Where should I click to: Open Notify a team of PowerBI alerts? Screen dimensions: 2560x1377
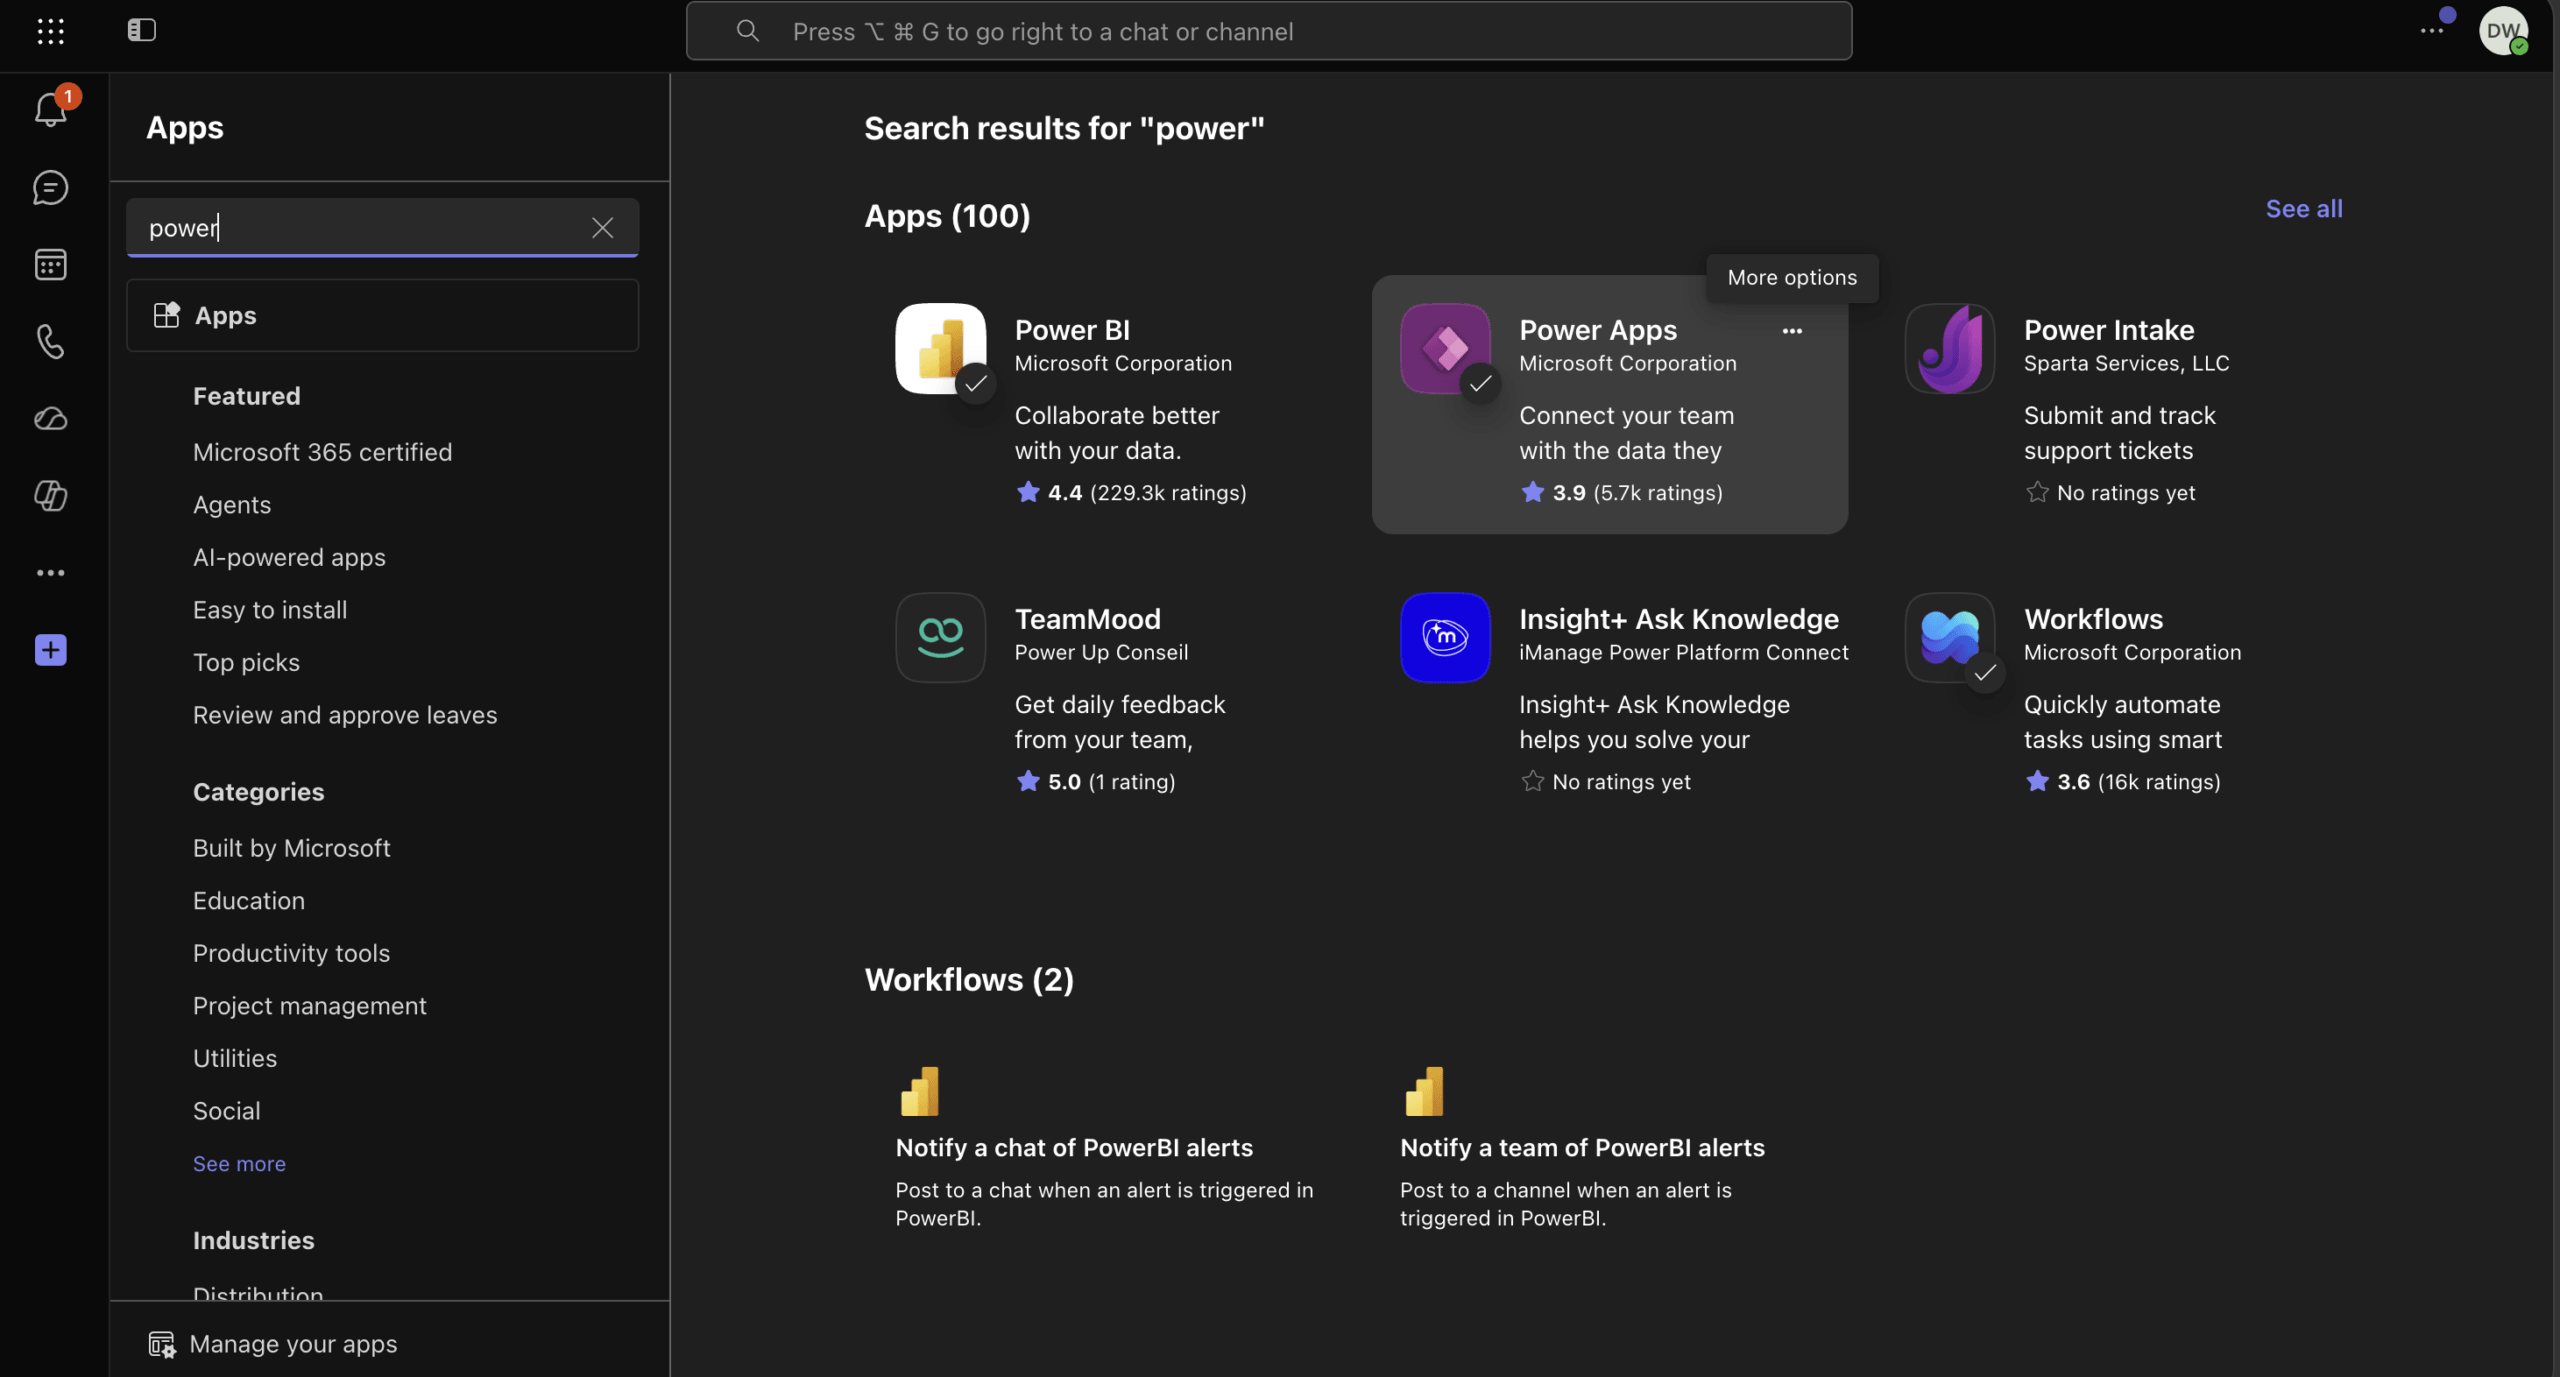coord(1582,1148)
